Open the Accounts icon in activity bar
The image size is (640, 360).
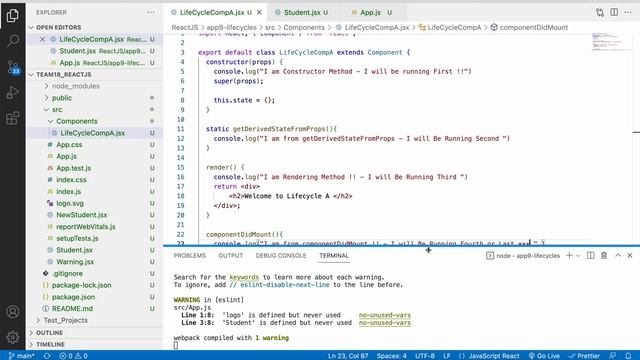click(x=13, y=311)
